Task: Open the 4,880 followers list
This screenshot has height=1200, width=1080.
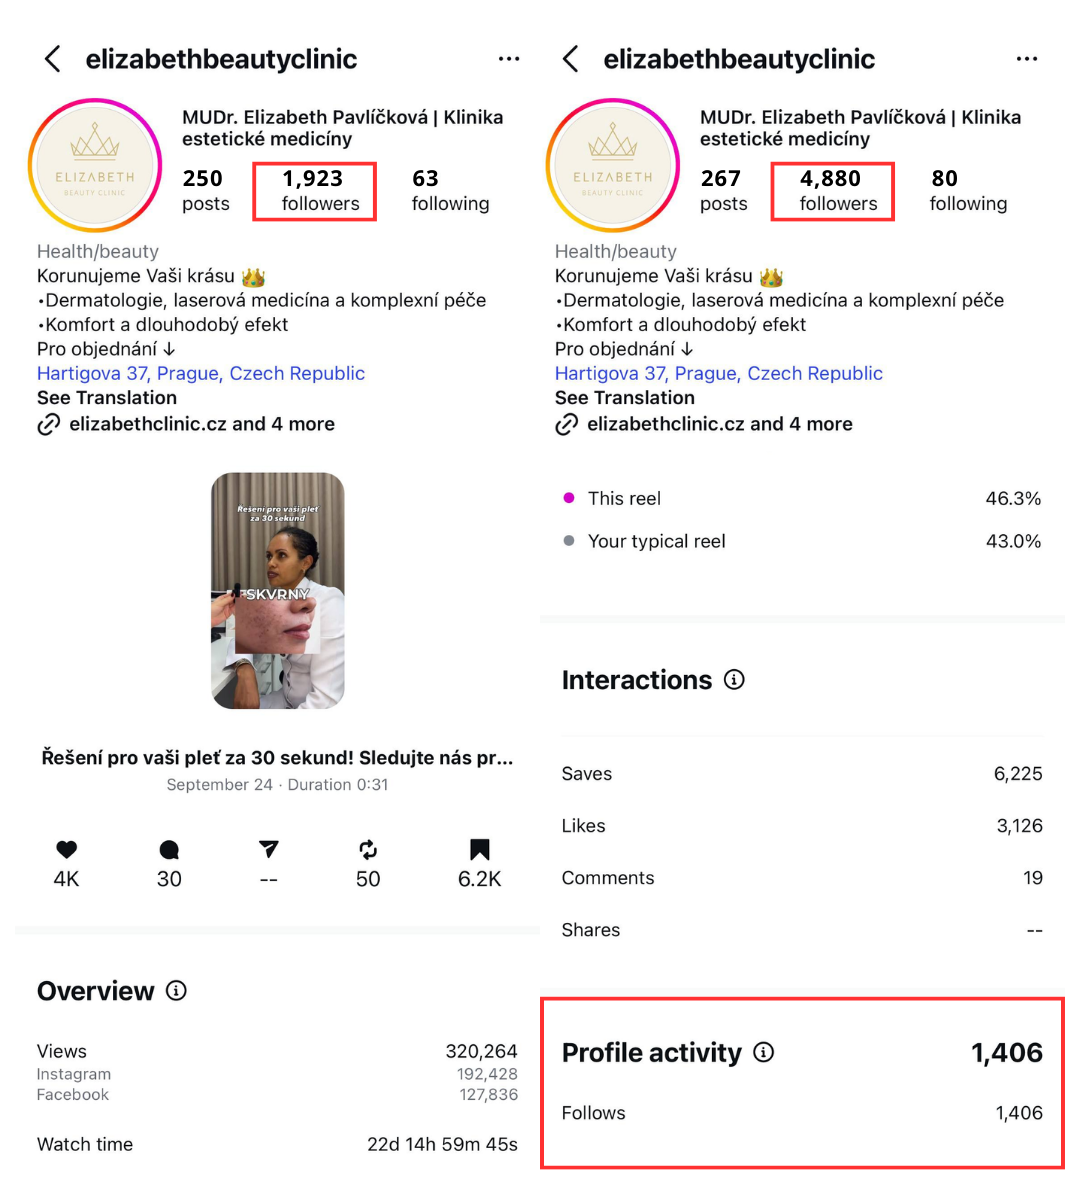Action: click(x=833, y=190)
